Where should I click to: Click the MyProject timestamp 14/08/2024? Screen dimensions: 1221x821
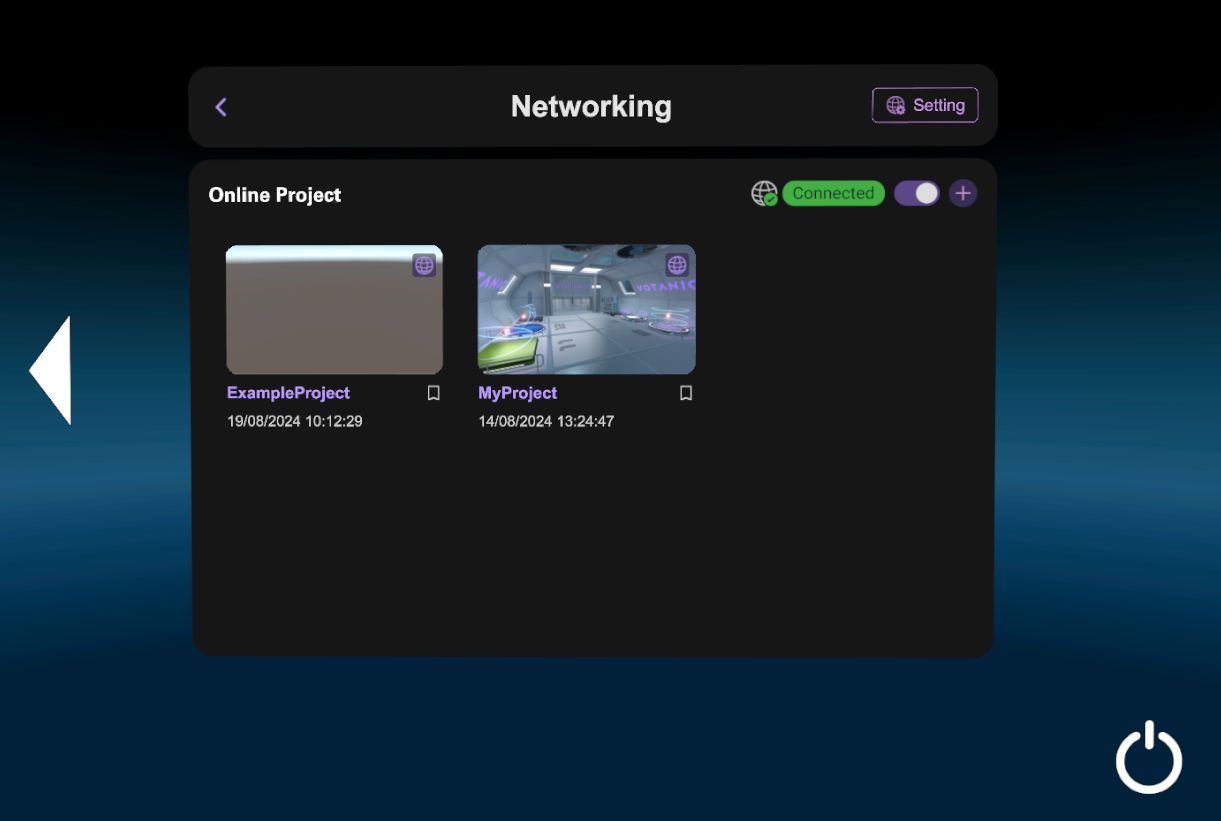point(546,421)
